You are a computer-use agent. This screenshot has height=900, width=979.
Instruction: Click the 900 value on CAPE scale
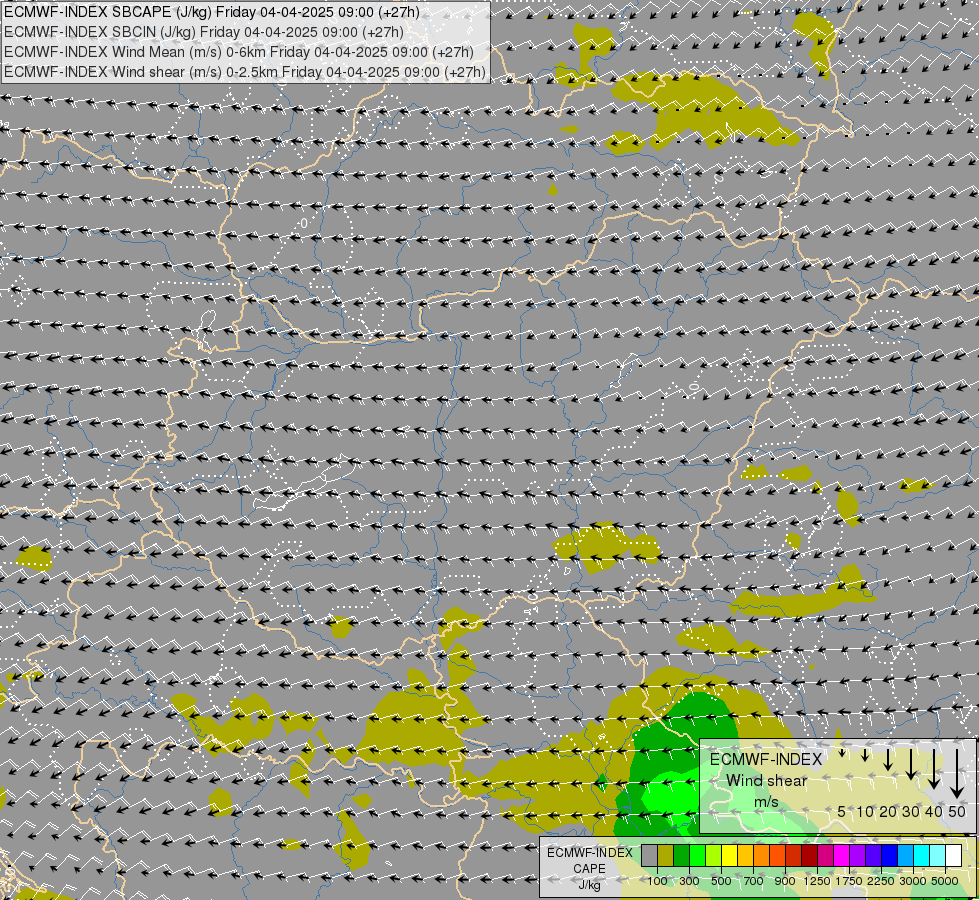785,881
